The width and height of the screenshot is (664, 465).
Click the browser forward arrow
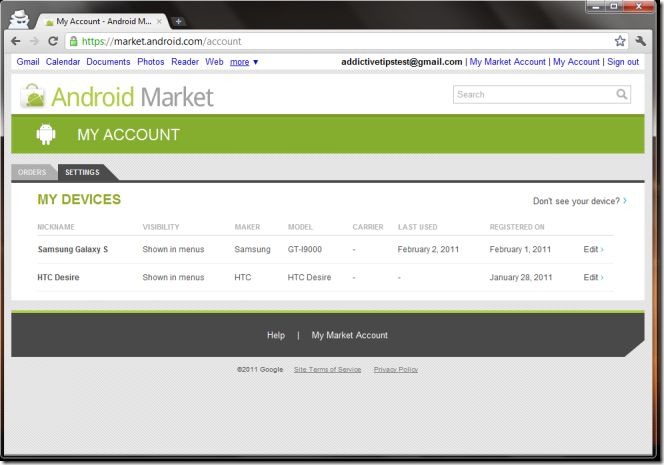click(x=34, y=41)
